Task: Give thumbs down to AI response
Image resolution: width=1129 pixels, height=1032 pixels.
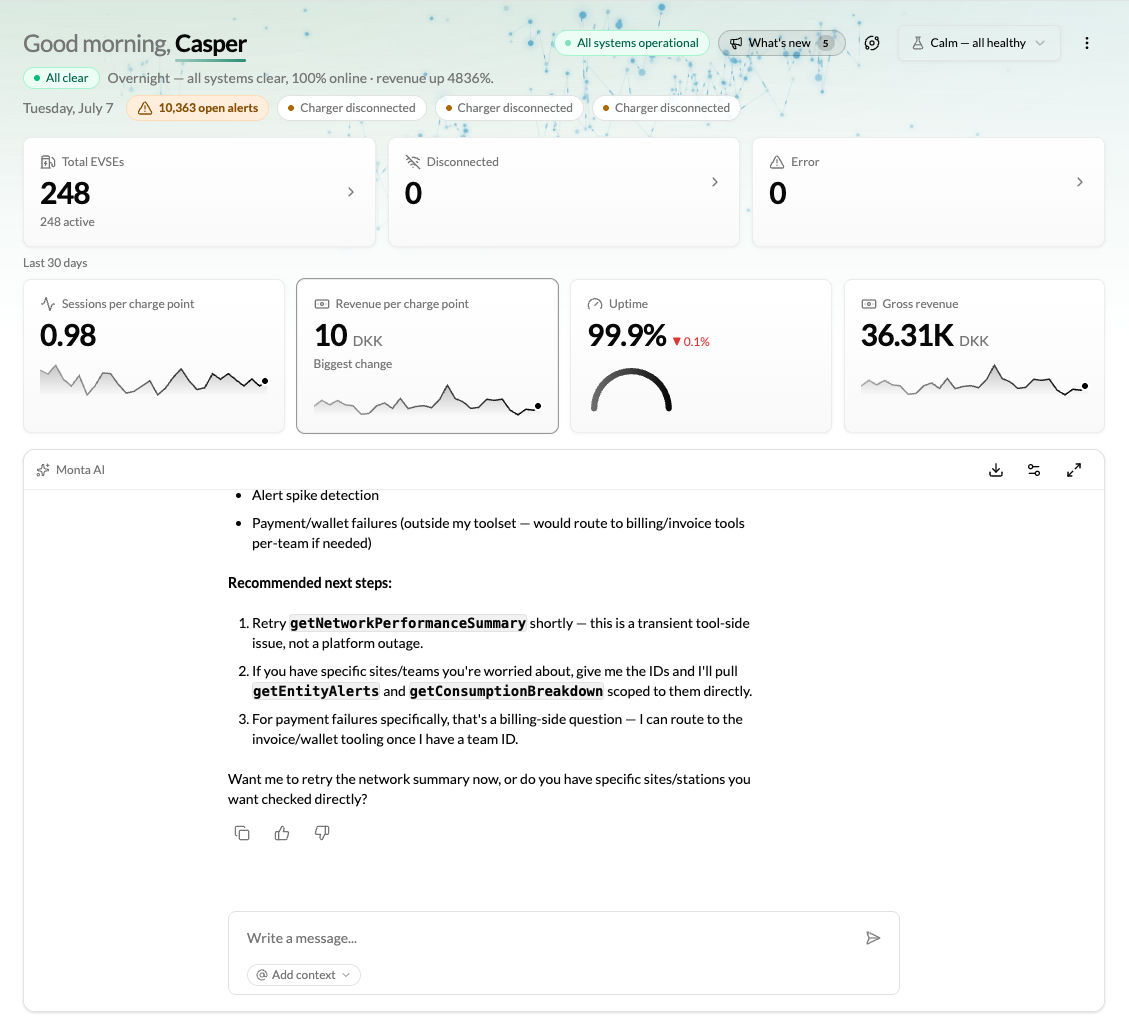Action: click(322, 833)
